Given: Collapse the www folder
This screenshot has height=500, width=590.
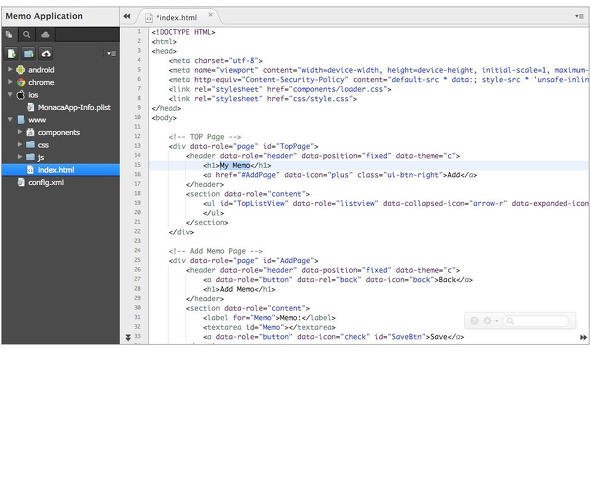Looking at the screenshot, I should tap(10, 120).
